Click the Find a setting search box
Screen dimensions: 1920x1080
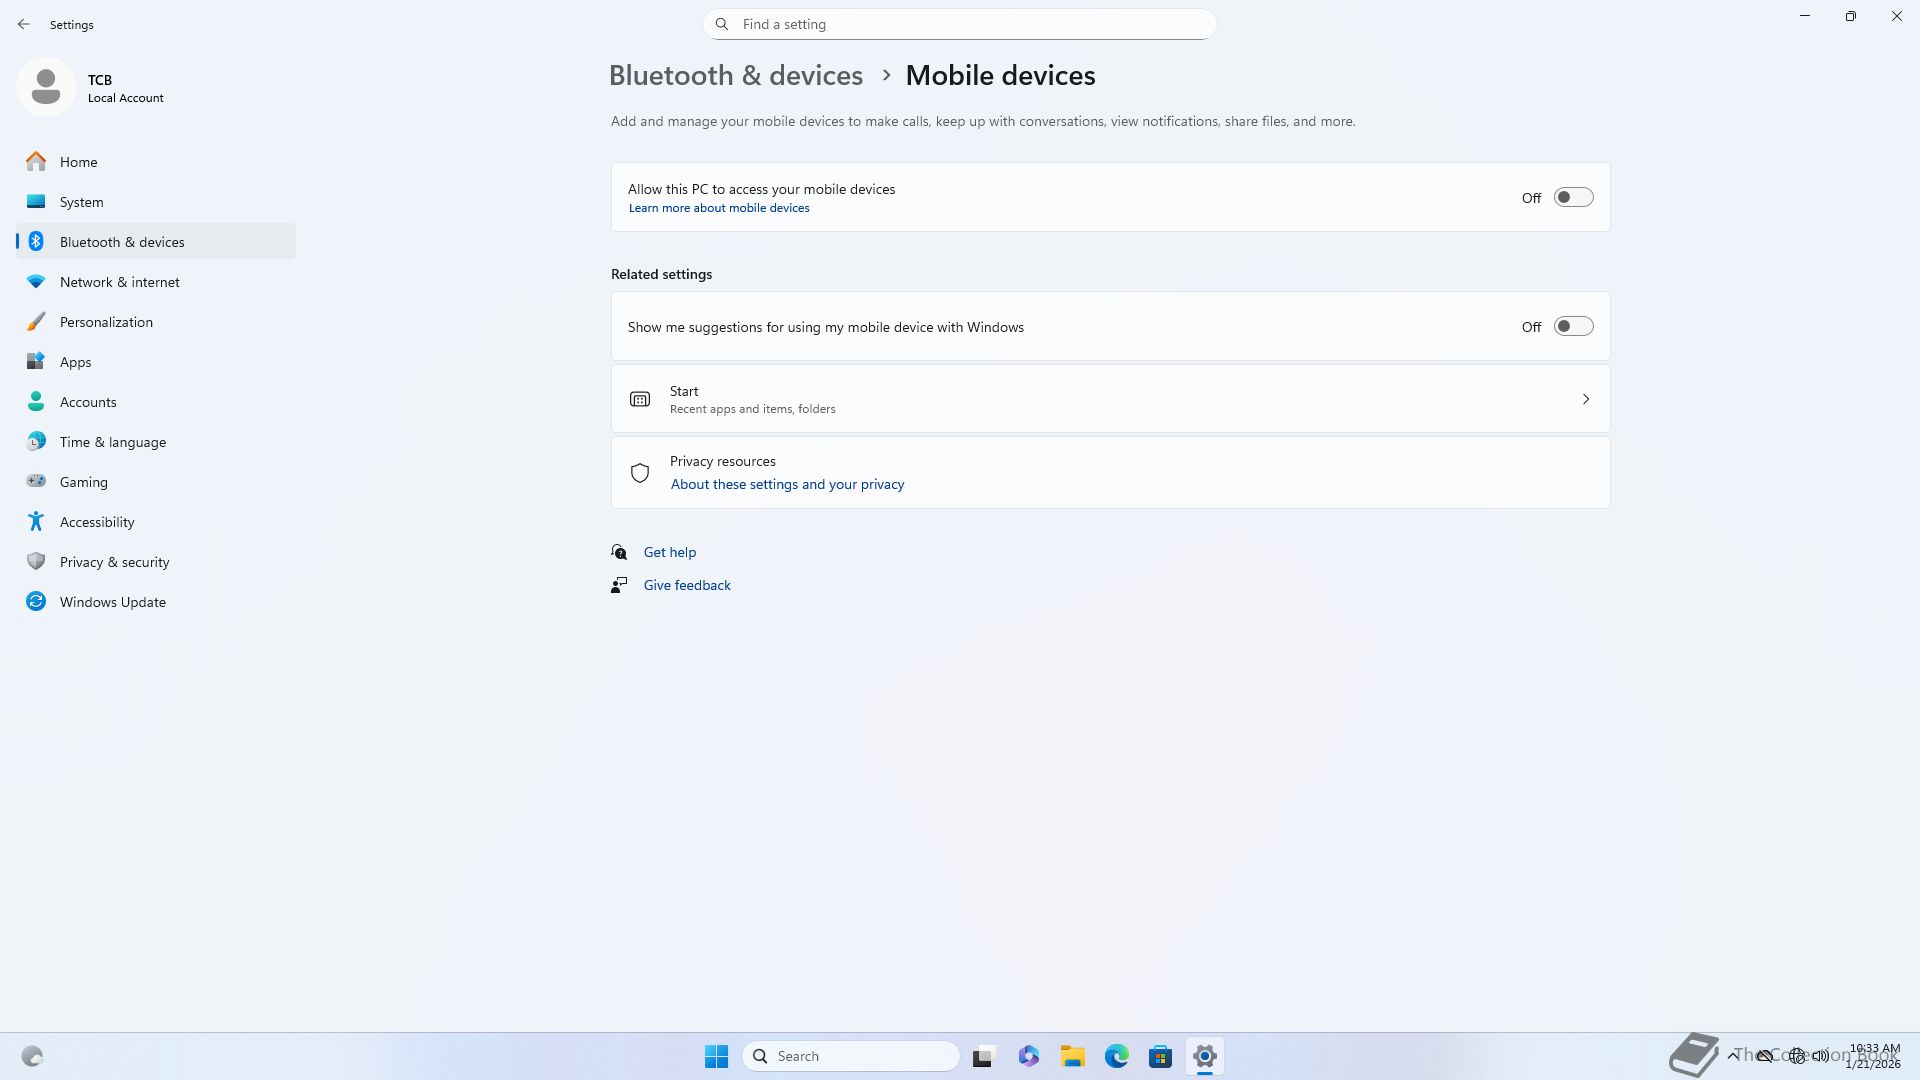tap(960, 24)
